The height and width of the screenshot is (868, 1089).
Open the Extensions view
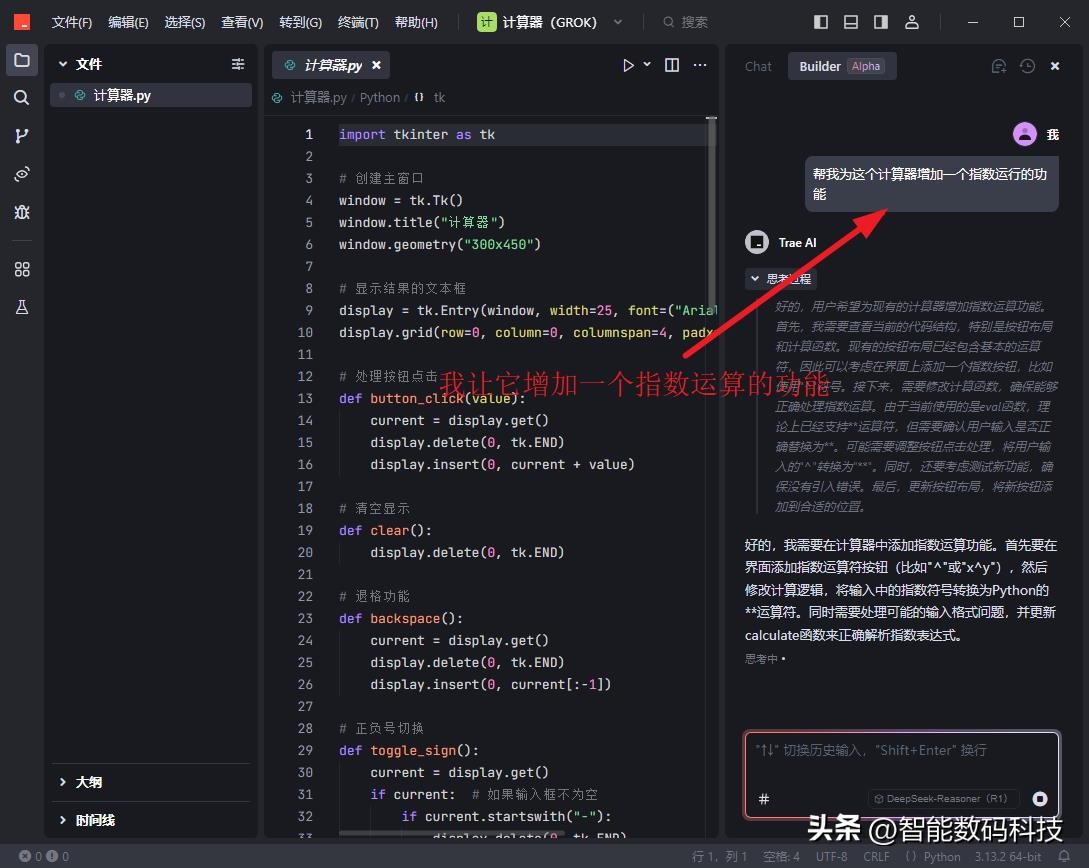pyautogui.click(x=22, y=268)
